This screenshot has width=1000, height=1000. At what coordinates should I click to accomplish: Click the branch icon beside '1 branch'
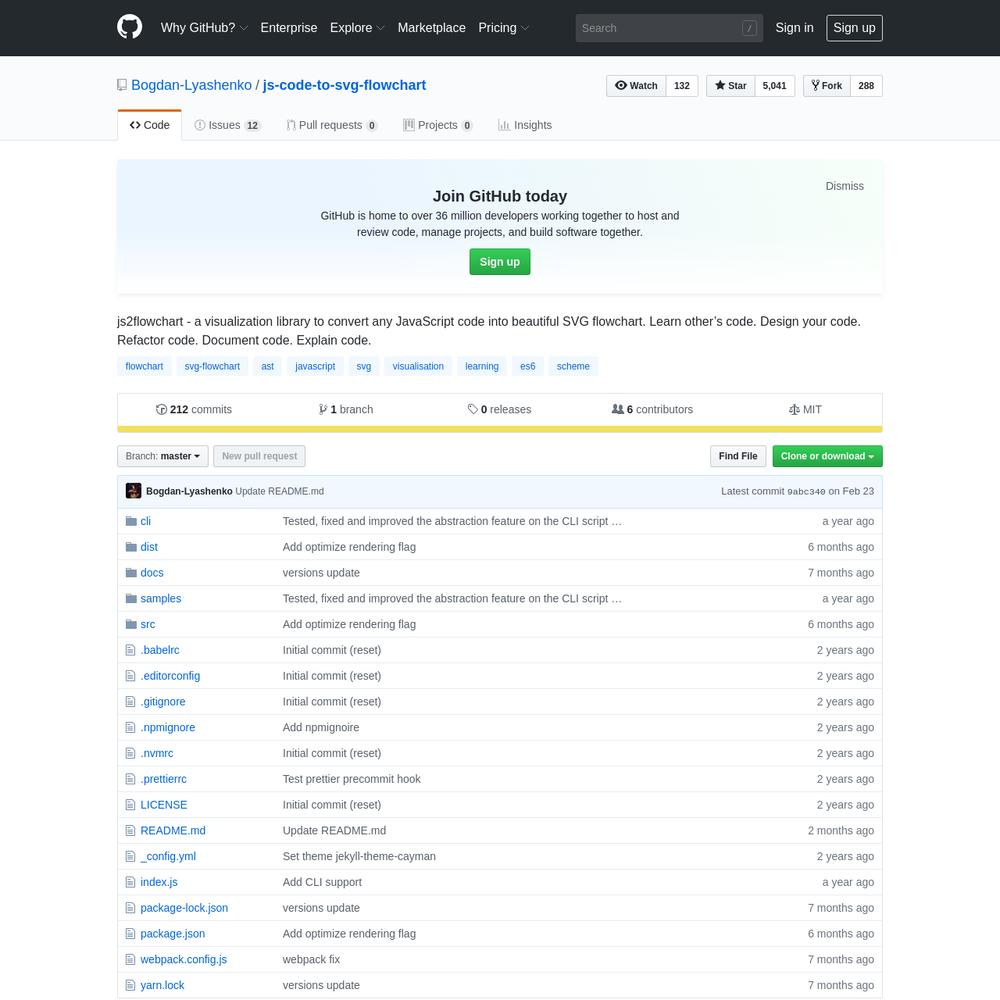[x=323, y=409]
